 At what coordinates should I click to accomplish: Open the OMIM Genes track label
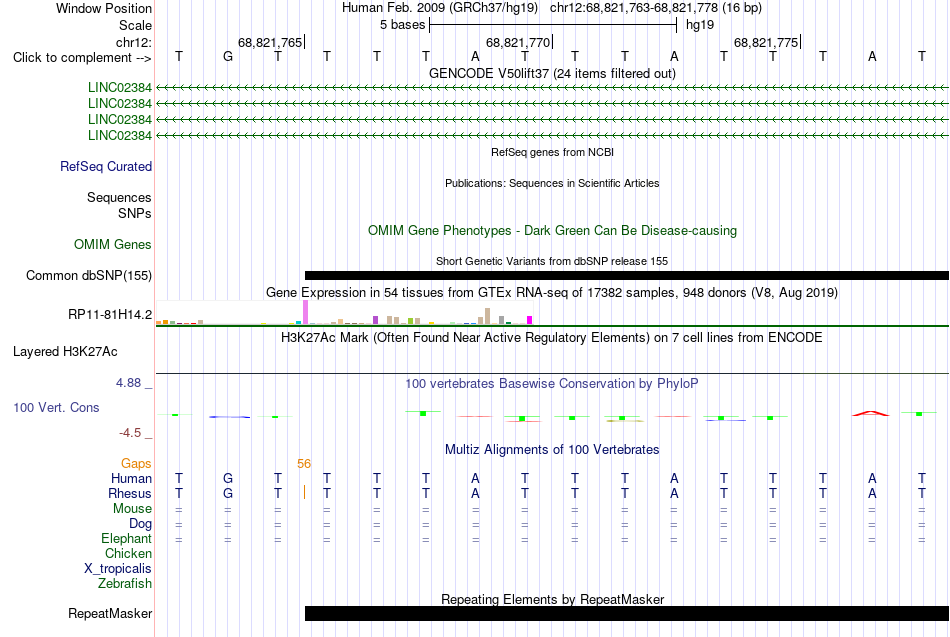(113, 244)
